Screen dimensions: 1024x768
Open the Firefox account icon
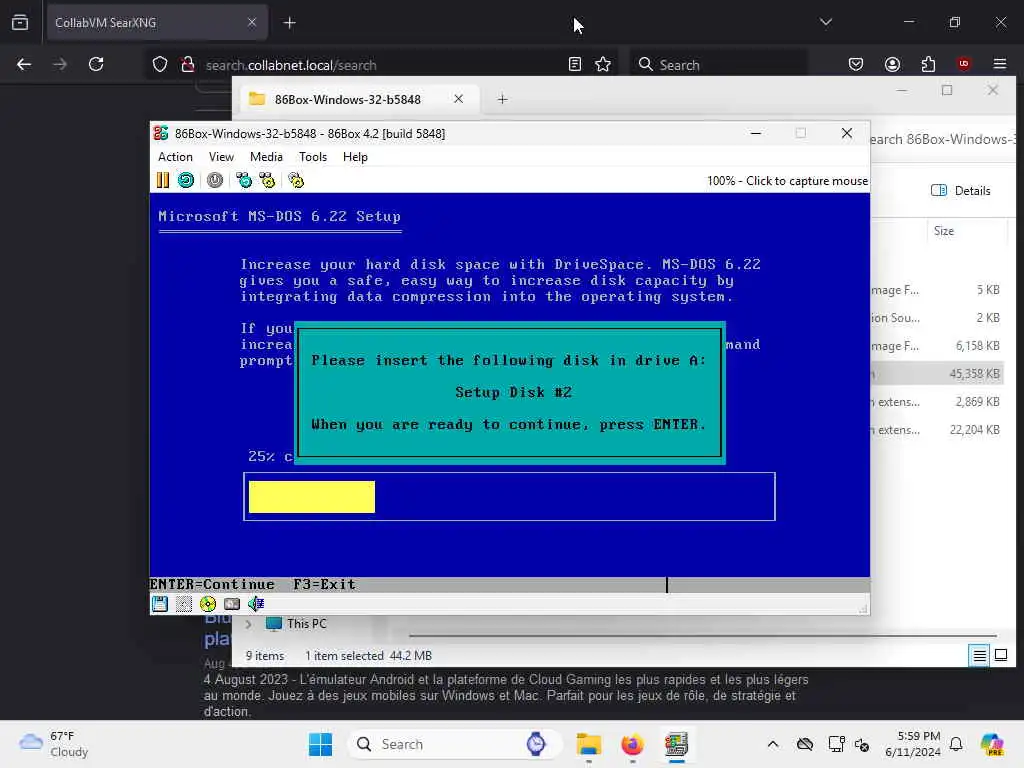pyautogui.click(x=892, y=64)
